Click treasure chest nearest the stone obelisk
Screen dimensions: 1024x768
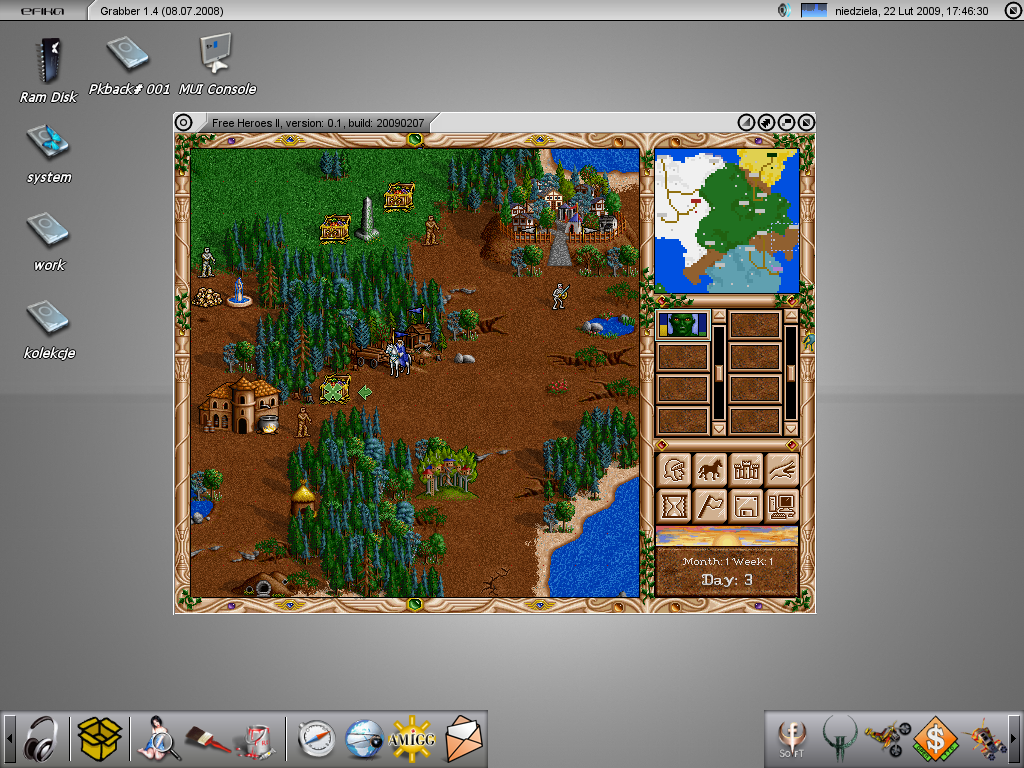tap(335, 228)
